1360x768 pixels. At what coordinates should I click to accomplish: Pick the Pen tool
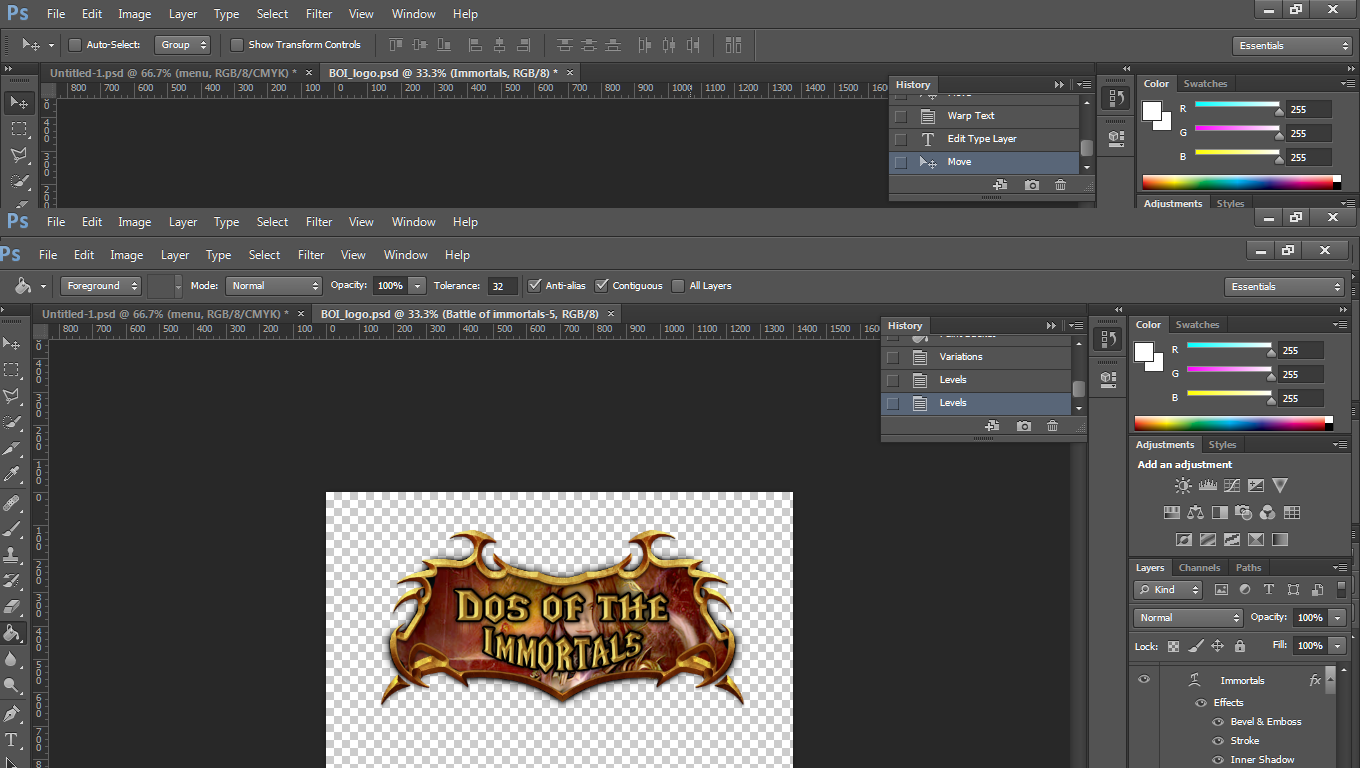[x=12, y=714]
